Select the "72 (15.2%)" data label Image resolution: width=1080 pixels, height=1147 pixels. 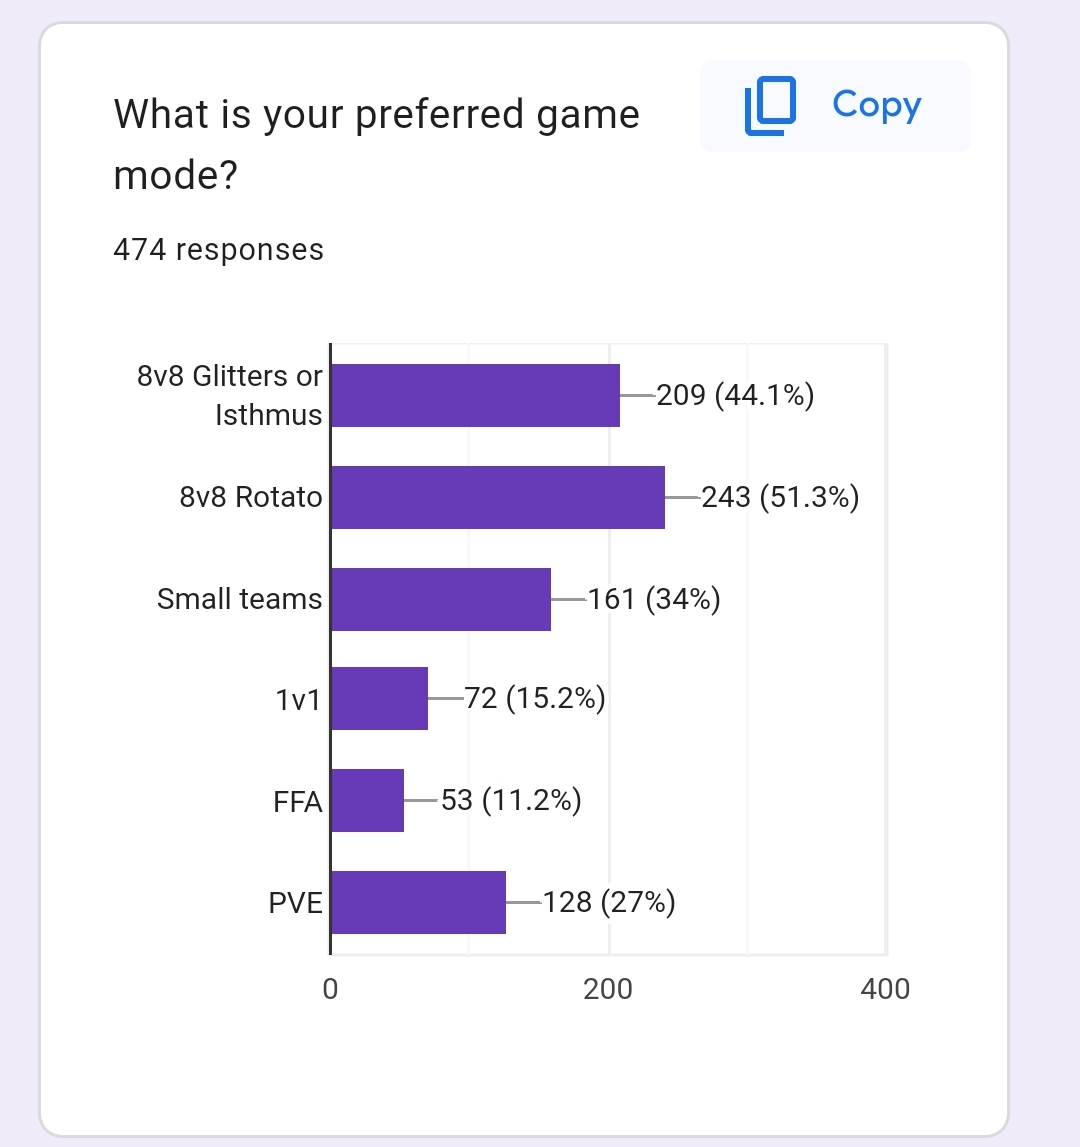pos(535,698)
